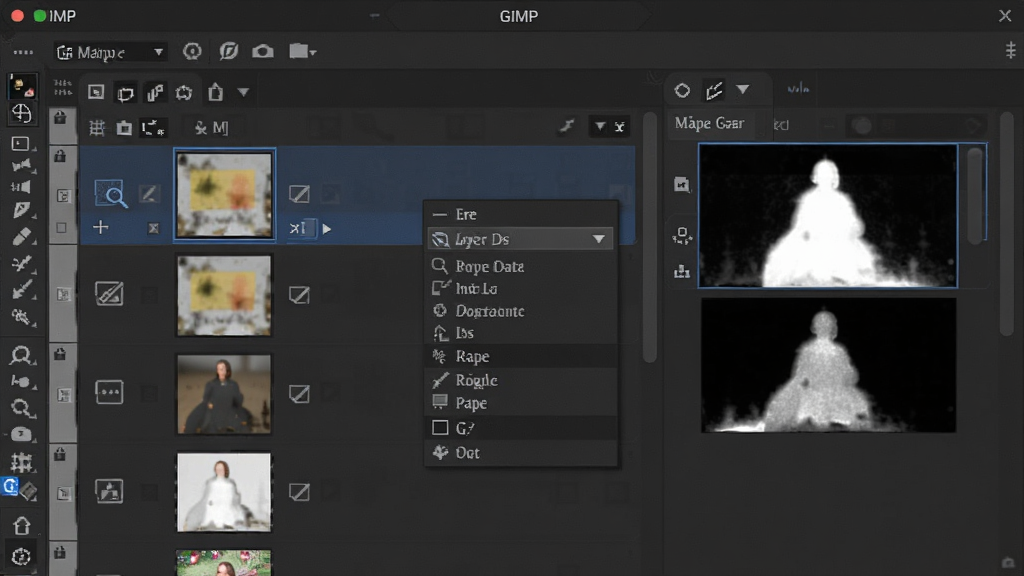Screen dimensions: 1024x576
Task: Select the top yellow painting layer thumbnail
Action: coord(224,195)
